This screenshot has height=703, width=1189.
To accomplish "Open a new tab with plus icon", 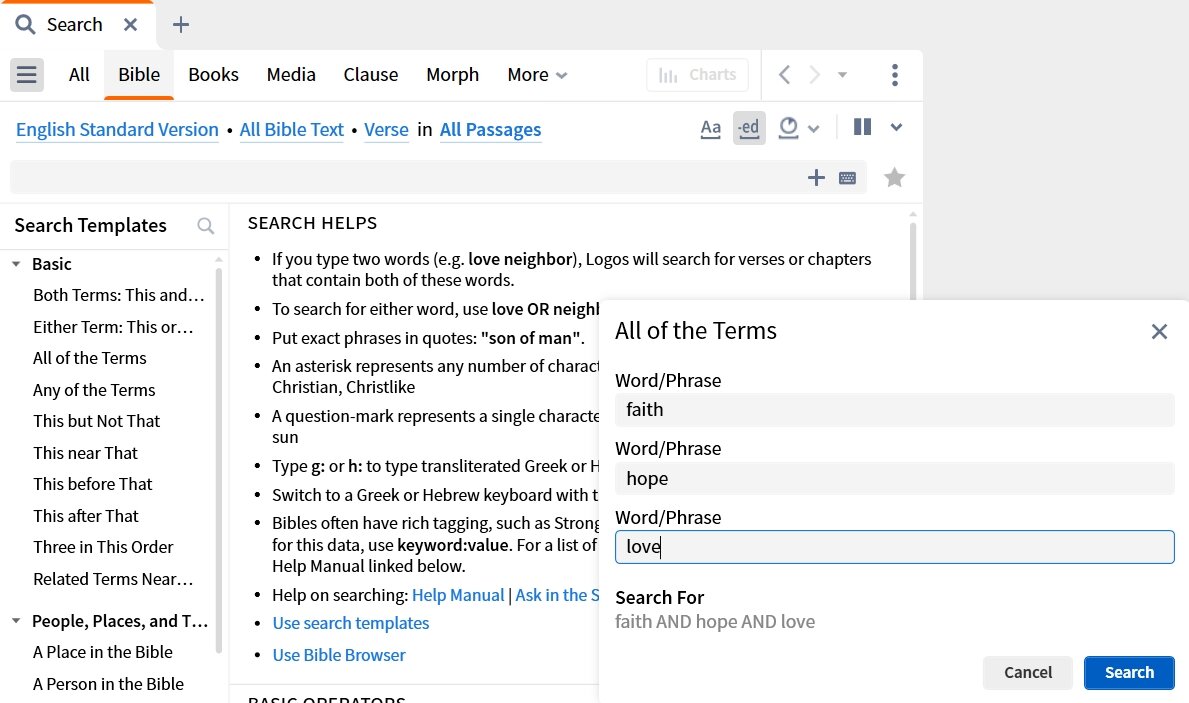I will click(x=180, y=24).
